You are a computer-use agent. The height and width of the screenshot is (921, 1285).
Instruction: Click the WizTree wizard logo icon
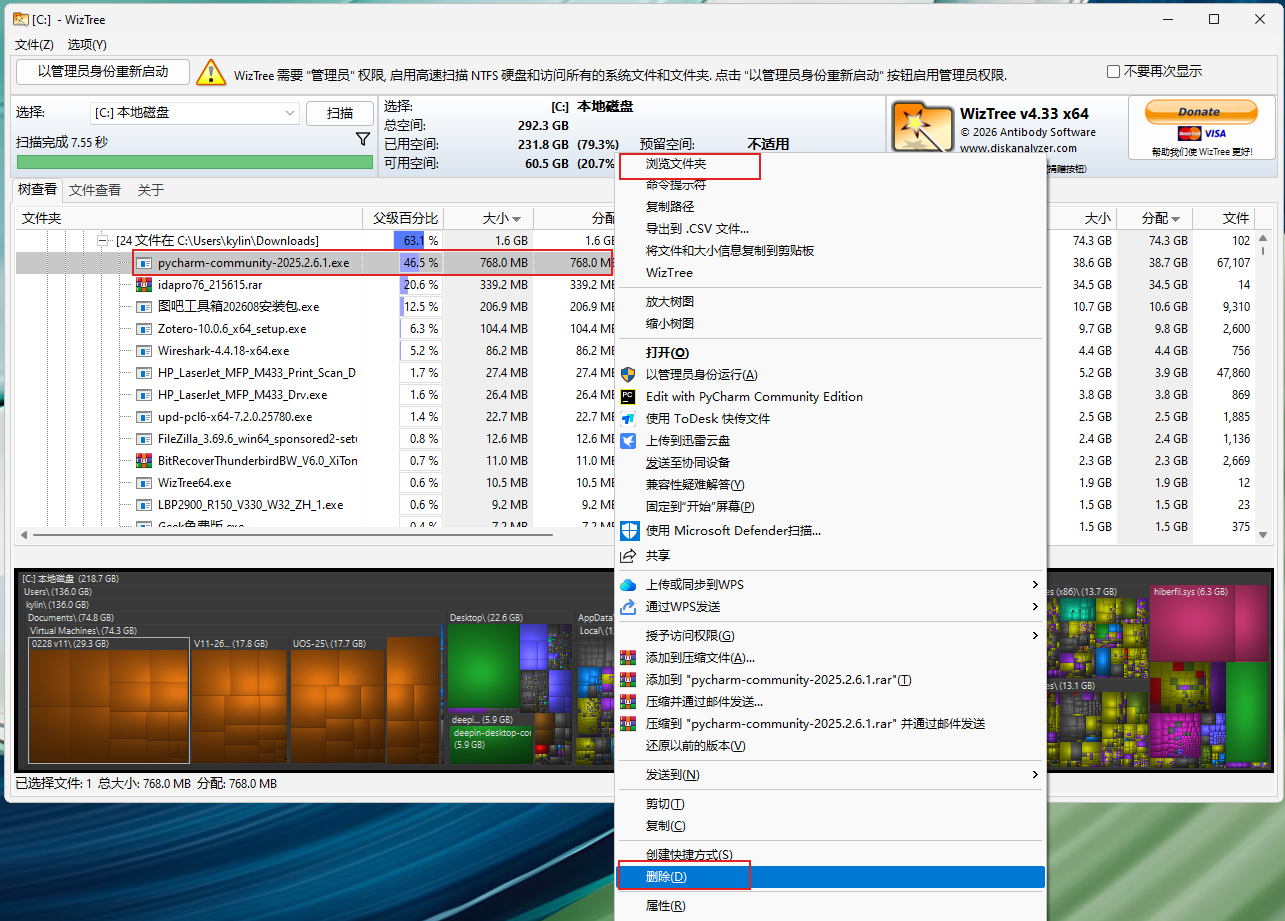click(x=921, y=126)
